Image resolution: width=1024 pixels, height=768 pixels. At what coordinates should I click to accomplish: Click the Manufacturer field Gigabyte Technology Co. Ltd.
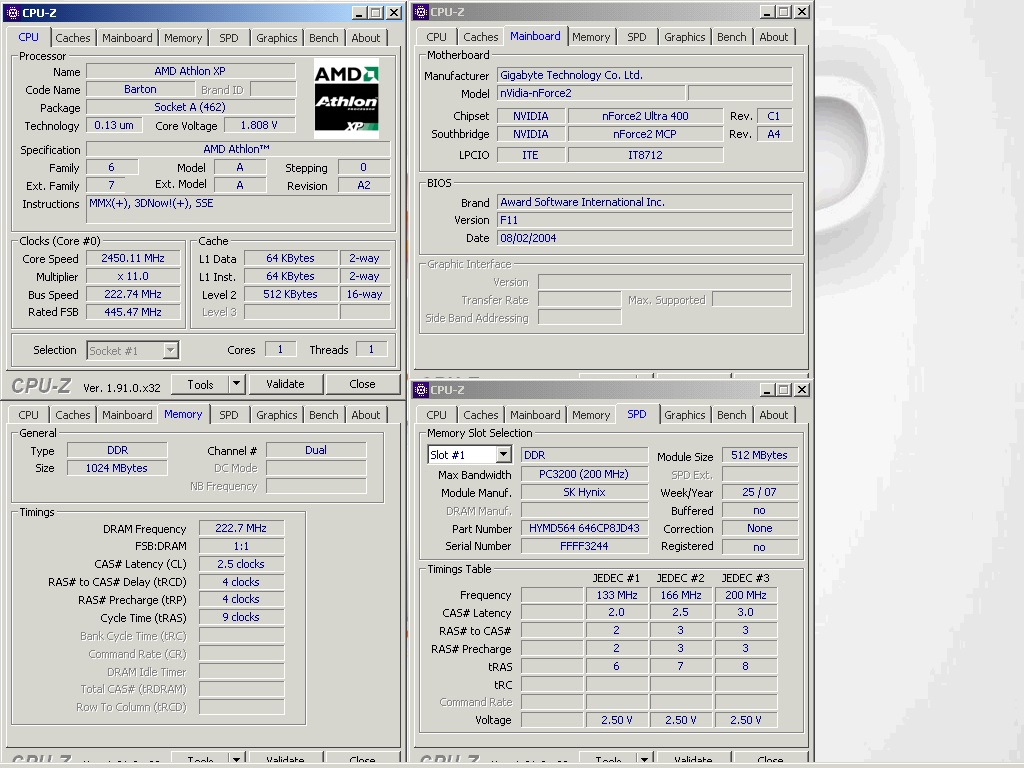645,75
